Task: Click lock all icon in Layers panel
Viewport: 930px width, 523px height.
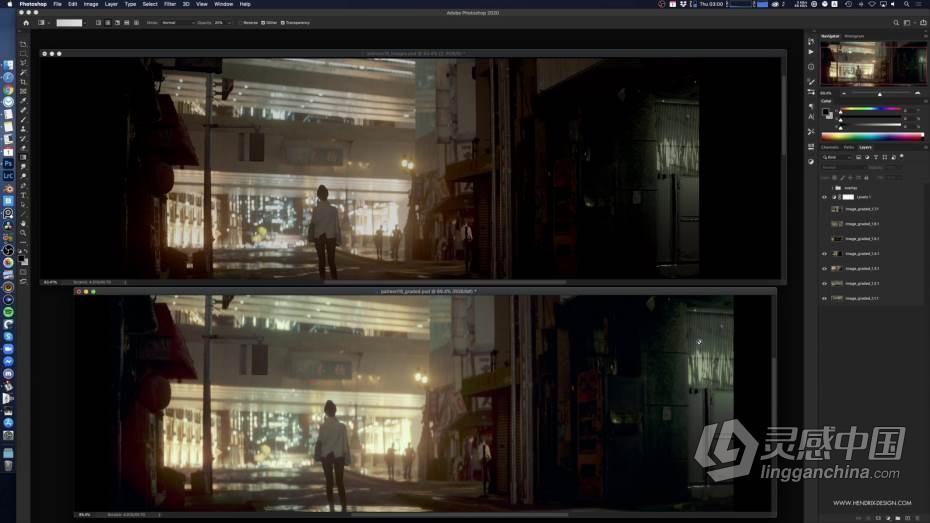Action: pos(866,178)
